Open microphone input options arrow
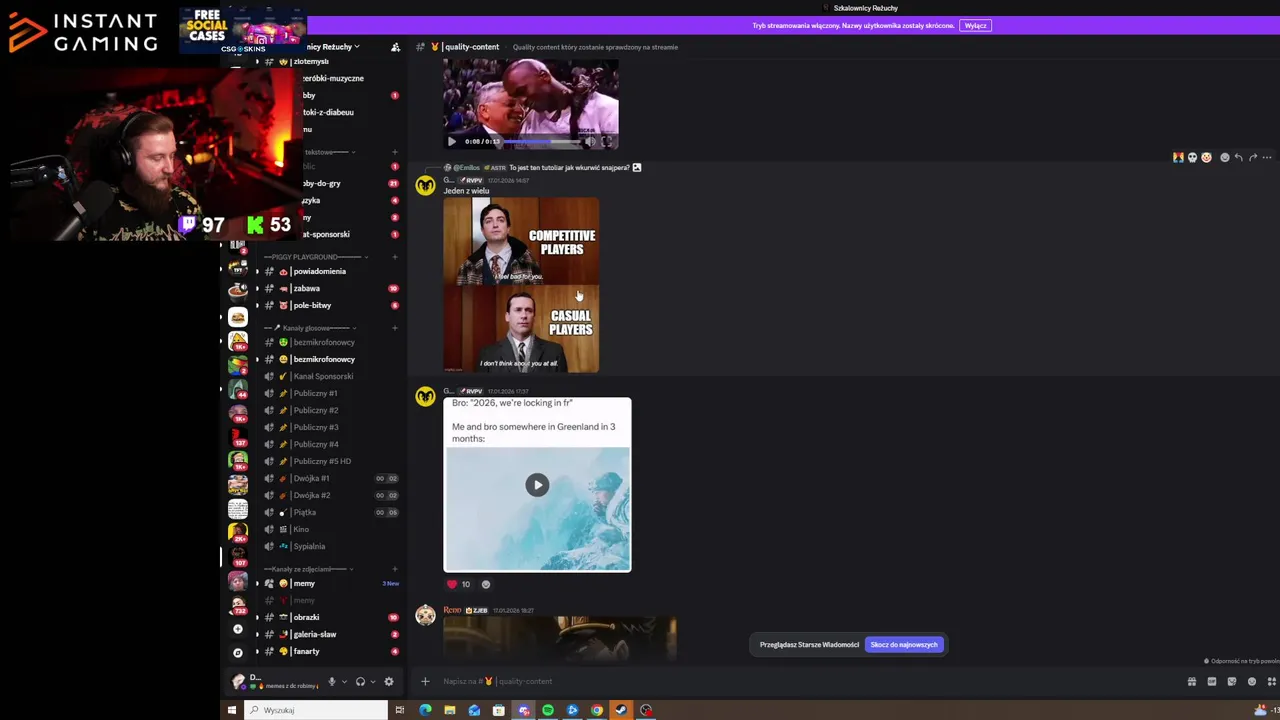Screen dimensions: 1280x720 coord(344,682)
